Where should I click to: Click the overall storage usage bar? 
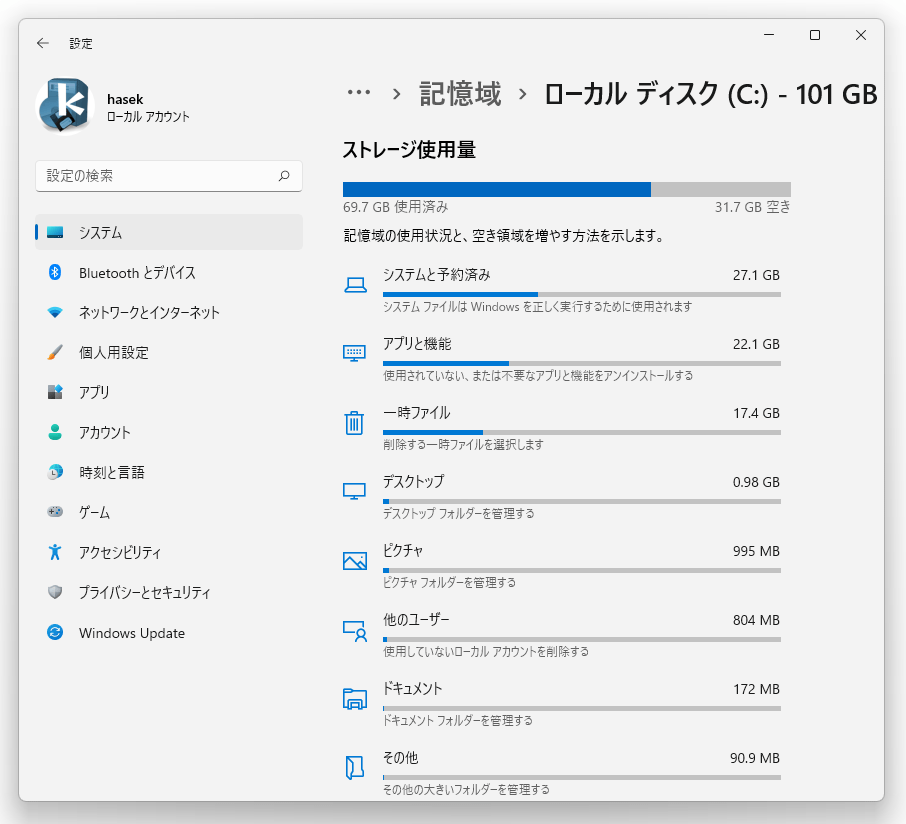pos(566,190)
